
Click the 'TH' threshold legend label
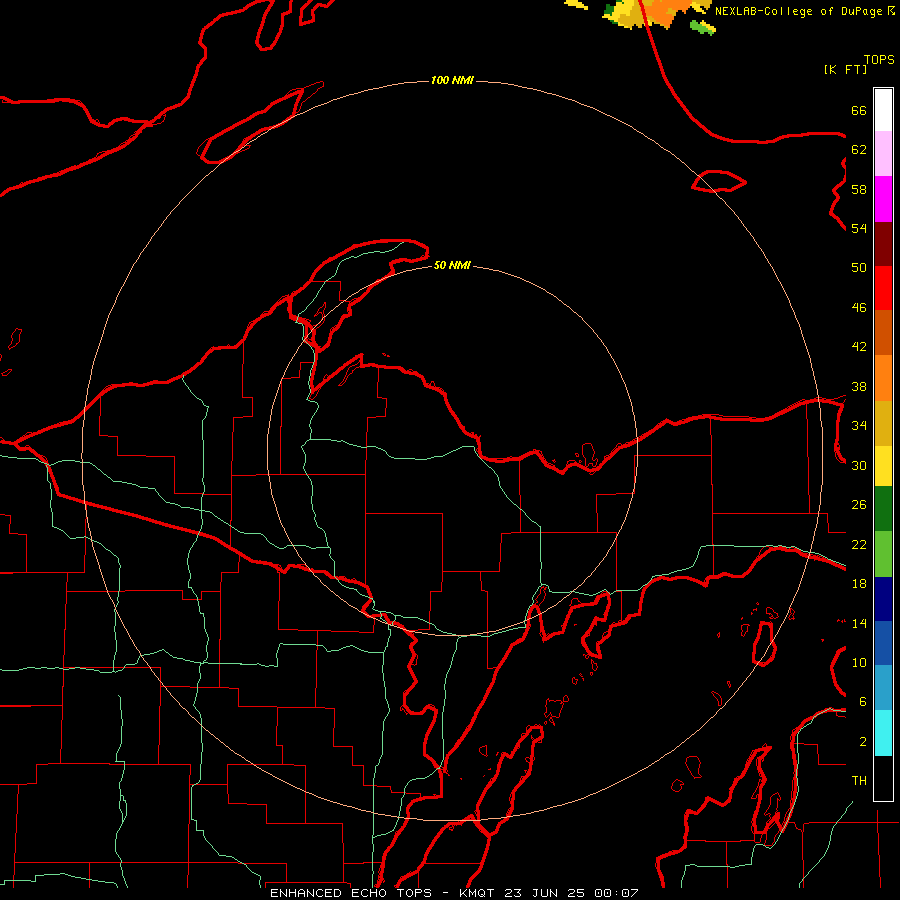click(859, 781)
